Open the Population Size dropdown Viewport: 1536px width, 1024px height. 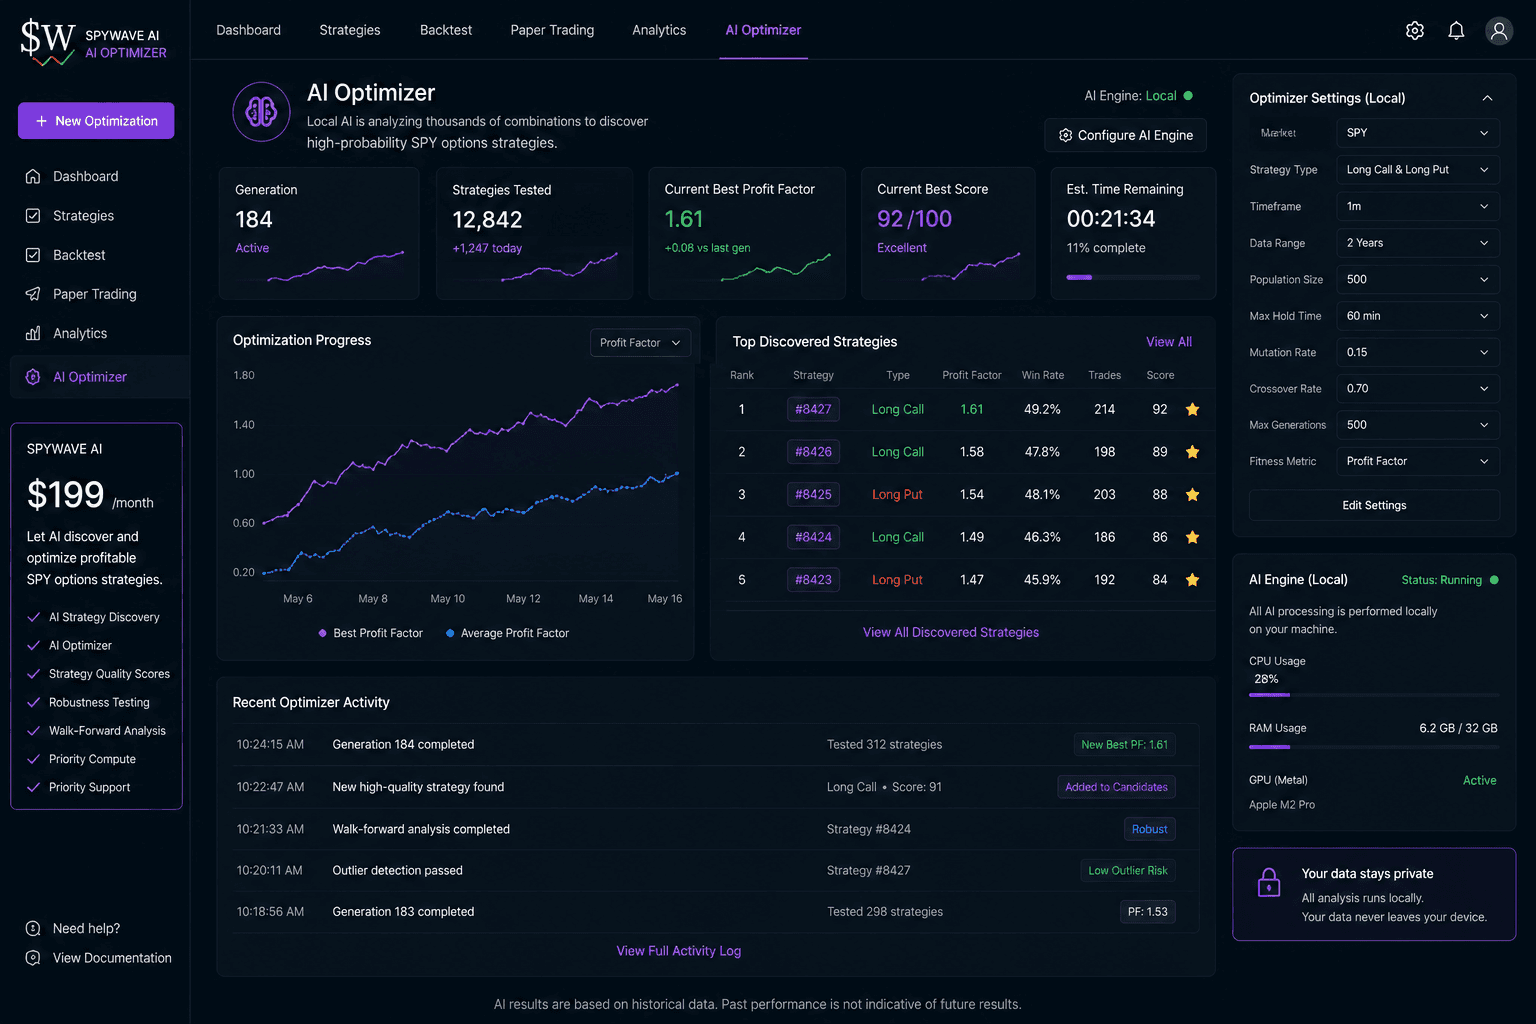[x=1417, y=279]
